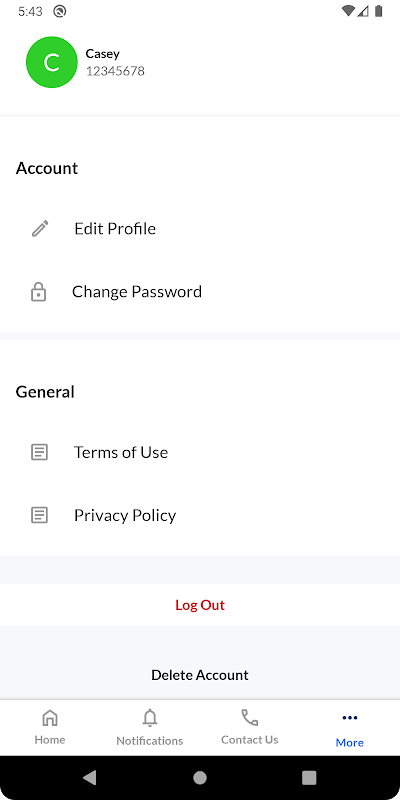Tap the Notifications bell icon
The image size is (400, 800).
coord(149,718)
